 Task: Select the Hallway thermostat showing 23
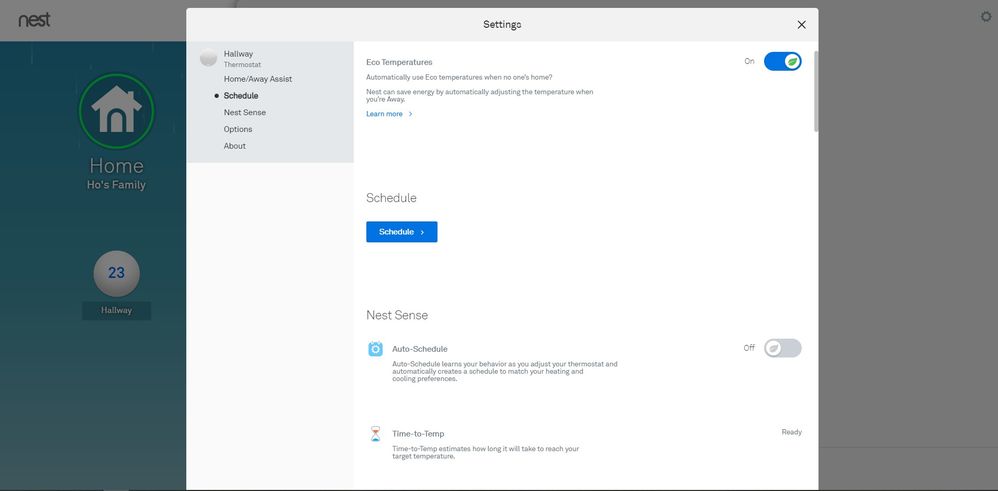tap(116, 273)
